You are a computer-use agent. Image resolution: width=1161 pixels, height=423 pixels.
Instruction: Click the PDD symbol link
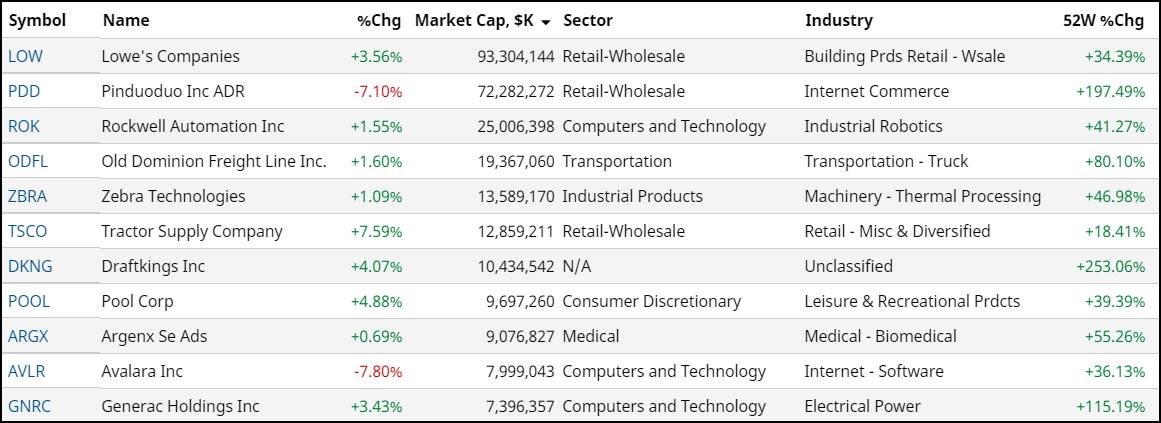[25, 91]
